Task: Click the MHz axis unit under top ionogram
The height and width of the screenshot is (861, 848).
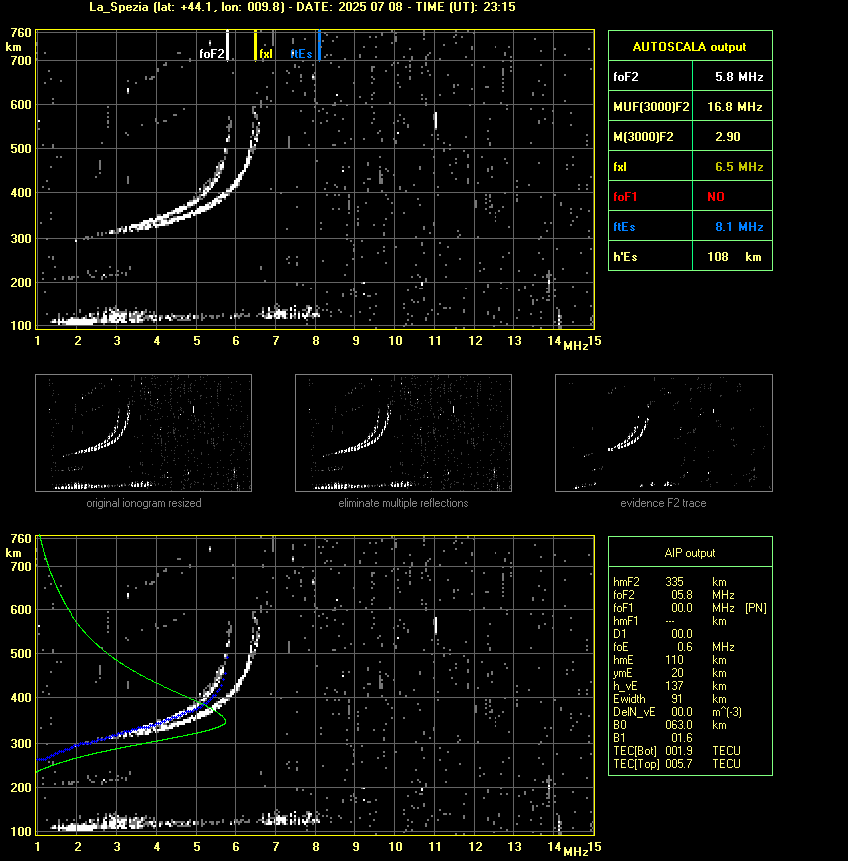Action: point(575,345)
